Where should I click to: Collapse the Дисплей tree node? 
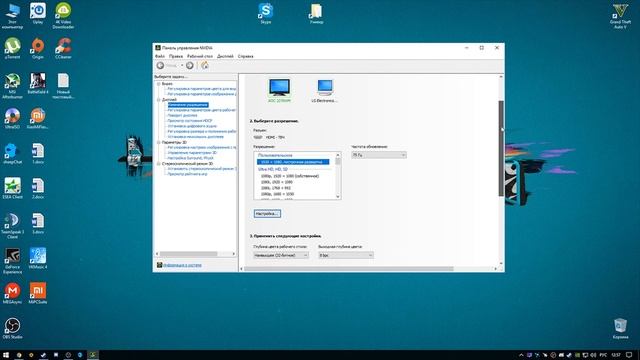pos(159,100)
